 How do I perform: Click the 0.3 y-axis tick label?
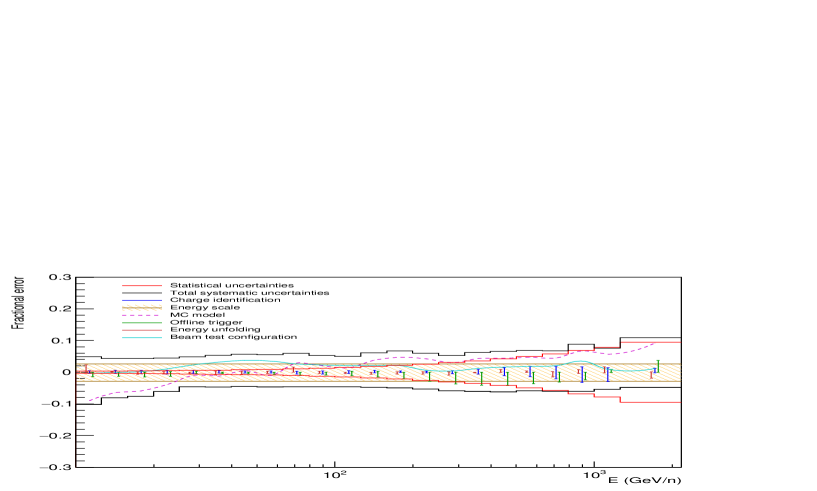coord(60,277)
